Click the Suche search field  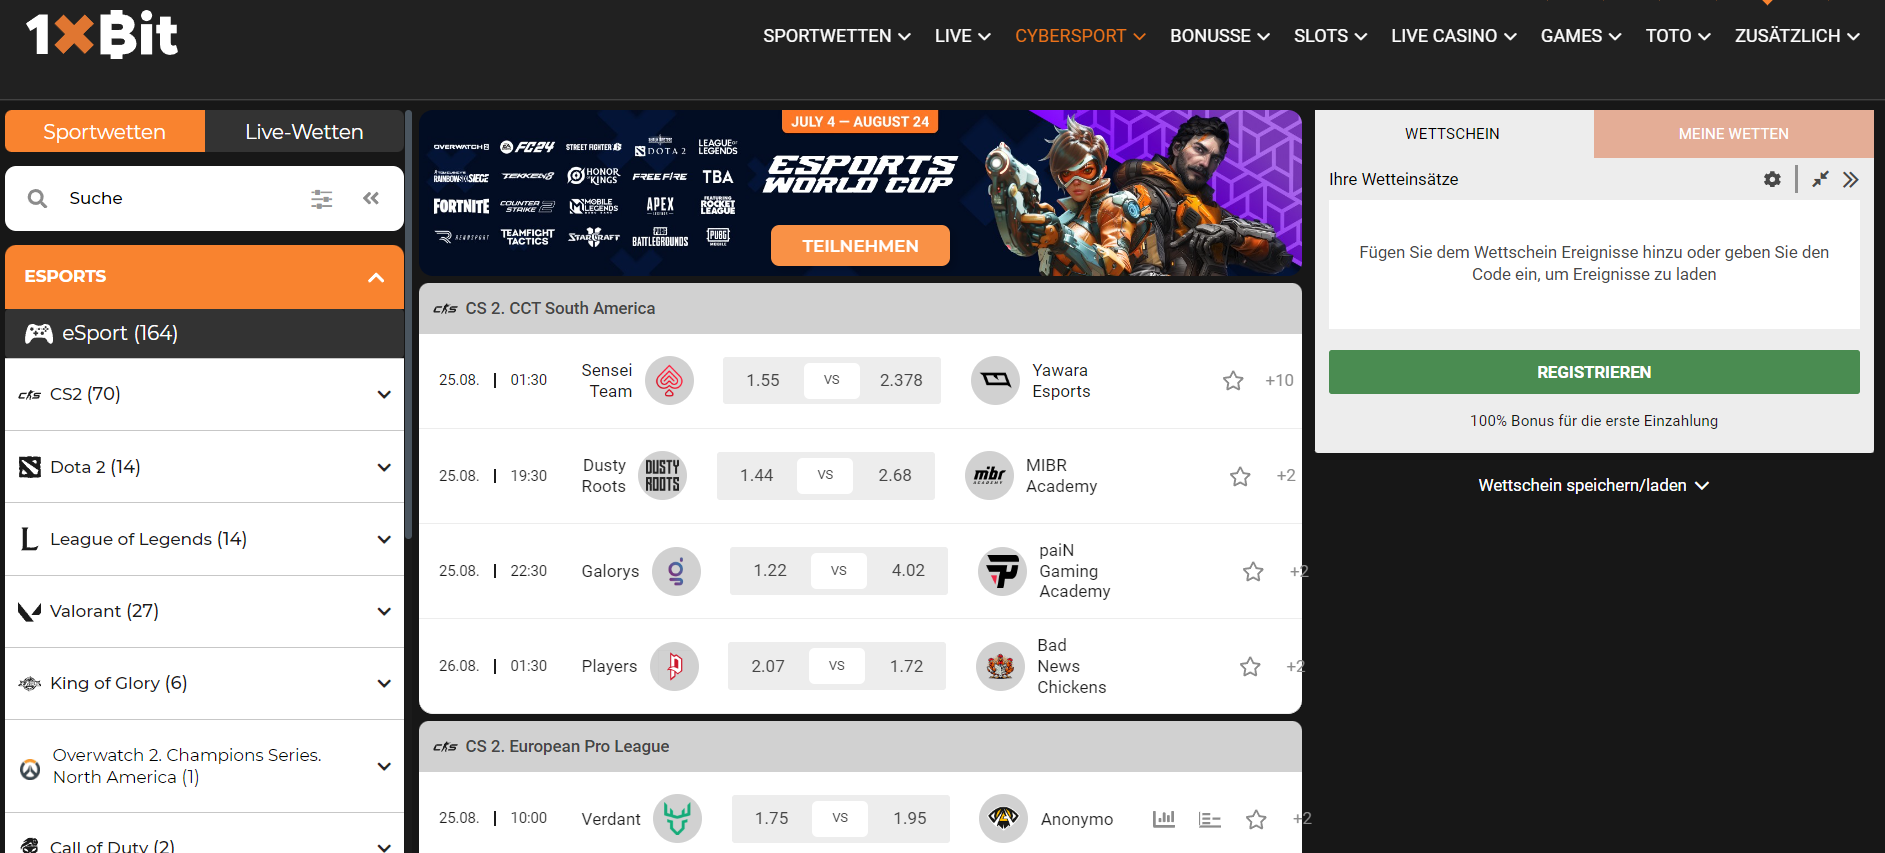(x=180, y=199)
